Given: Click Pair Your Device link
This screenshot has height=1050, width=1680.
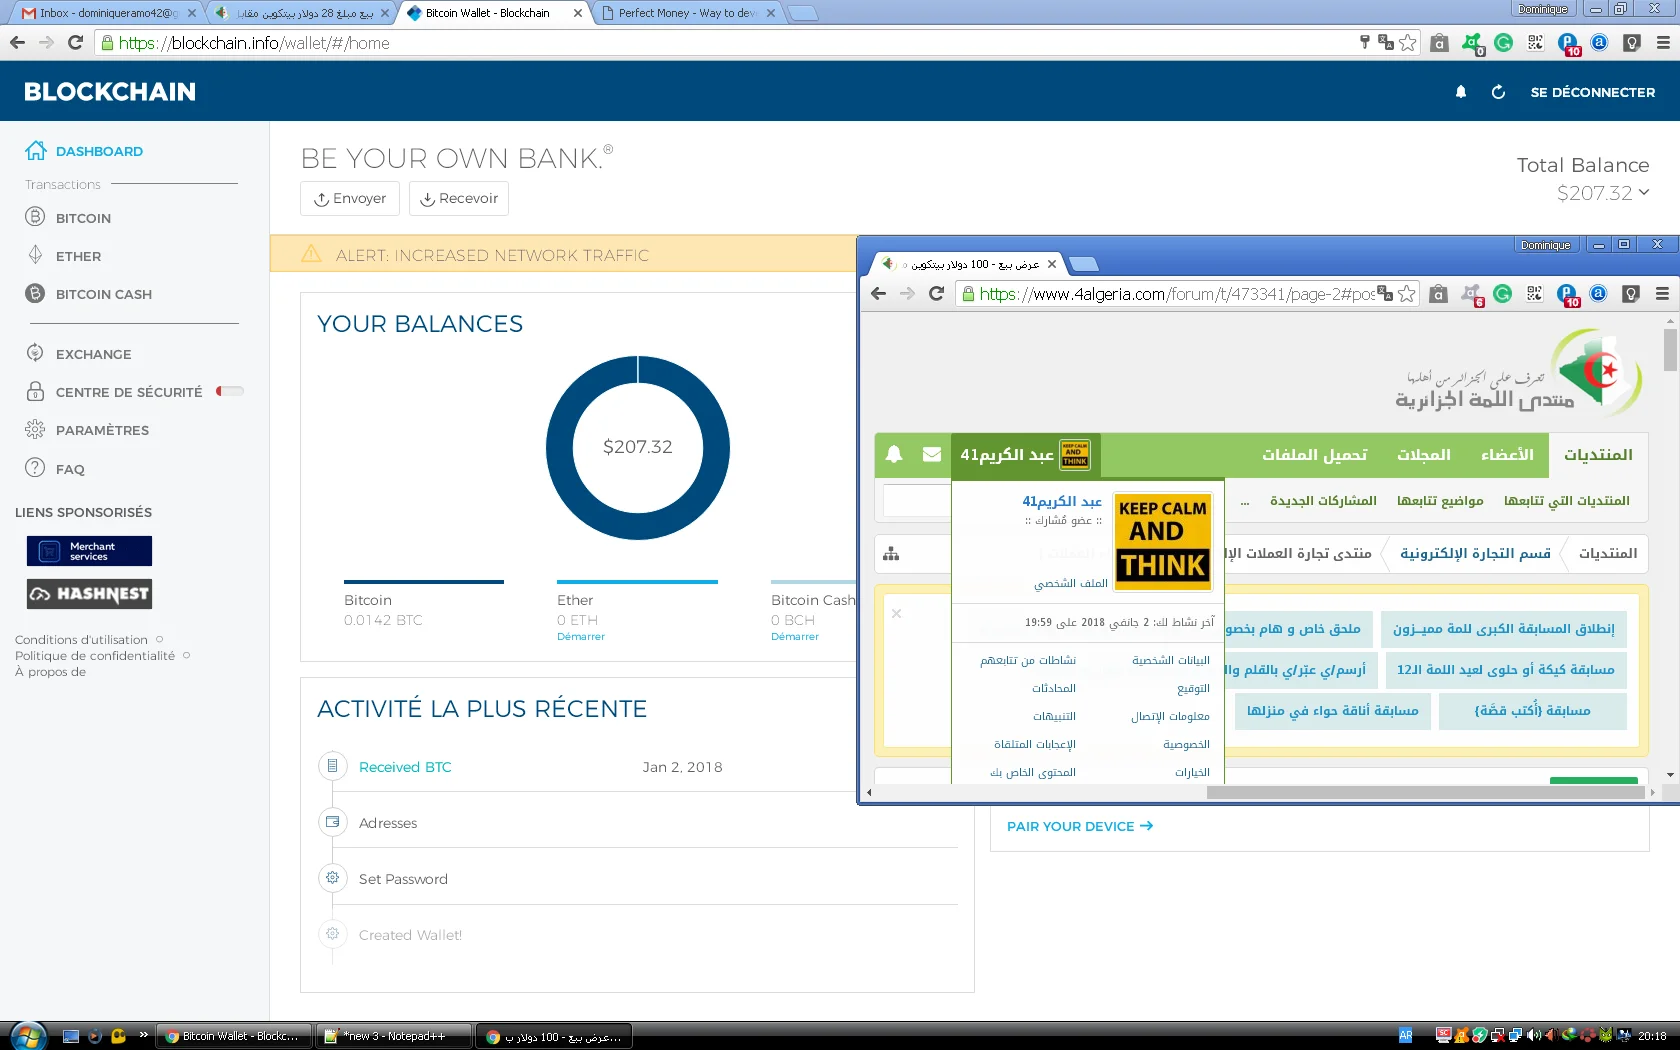Looking at the screenshot, I should pos(1079,826).
